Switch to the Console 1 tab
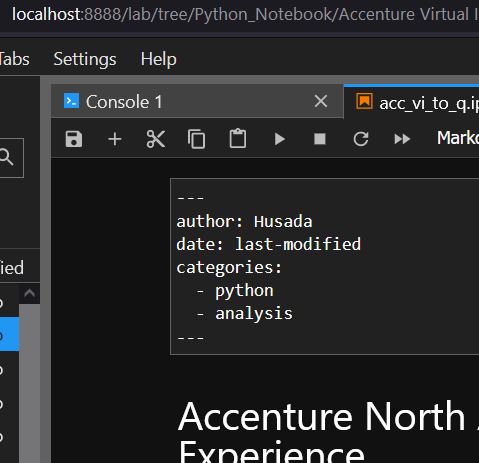Image resolution: width=479 pixels, height=463 pixels. point(197,101)
